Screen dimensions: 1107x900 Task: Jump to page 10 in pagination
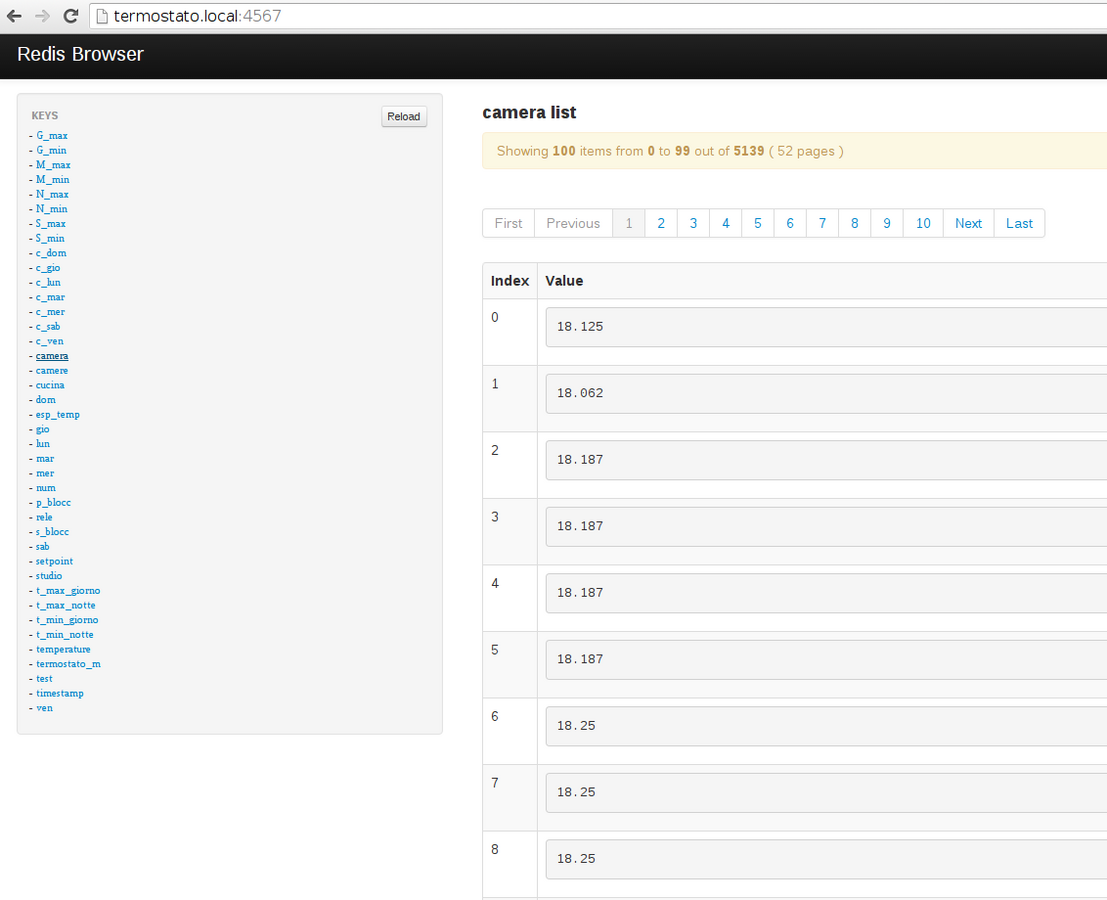923,223
